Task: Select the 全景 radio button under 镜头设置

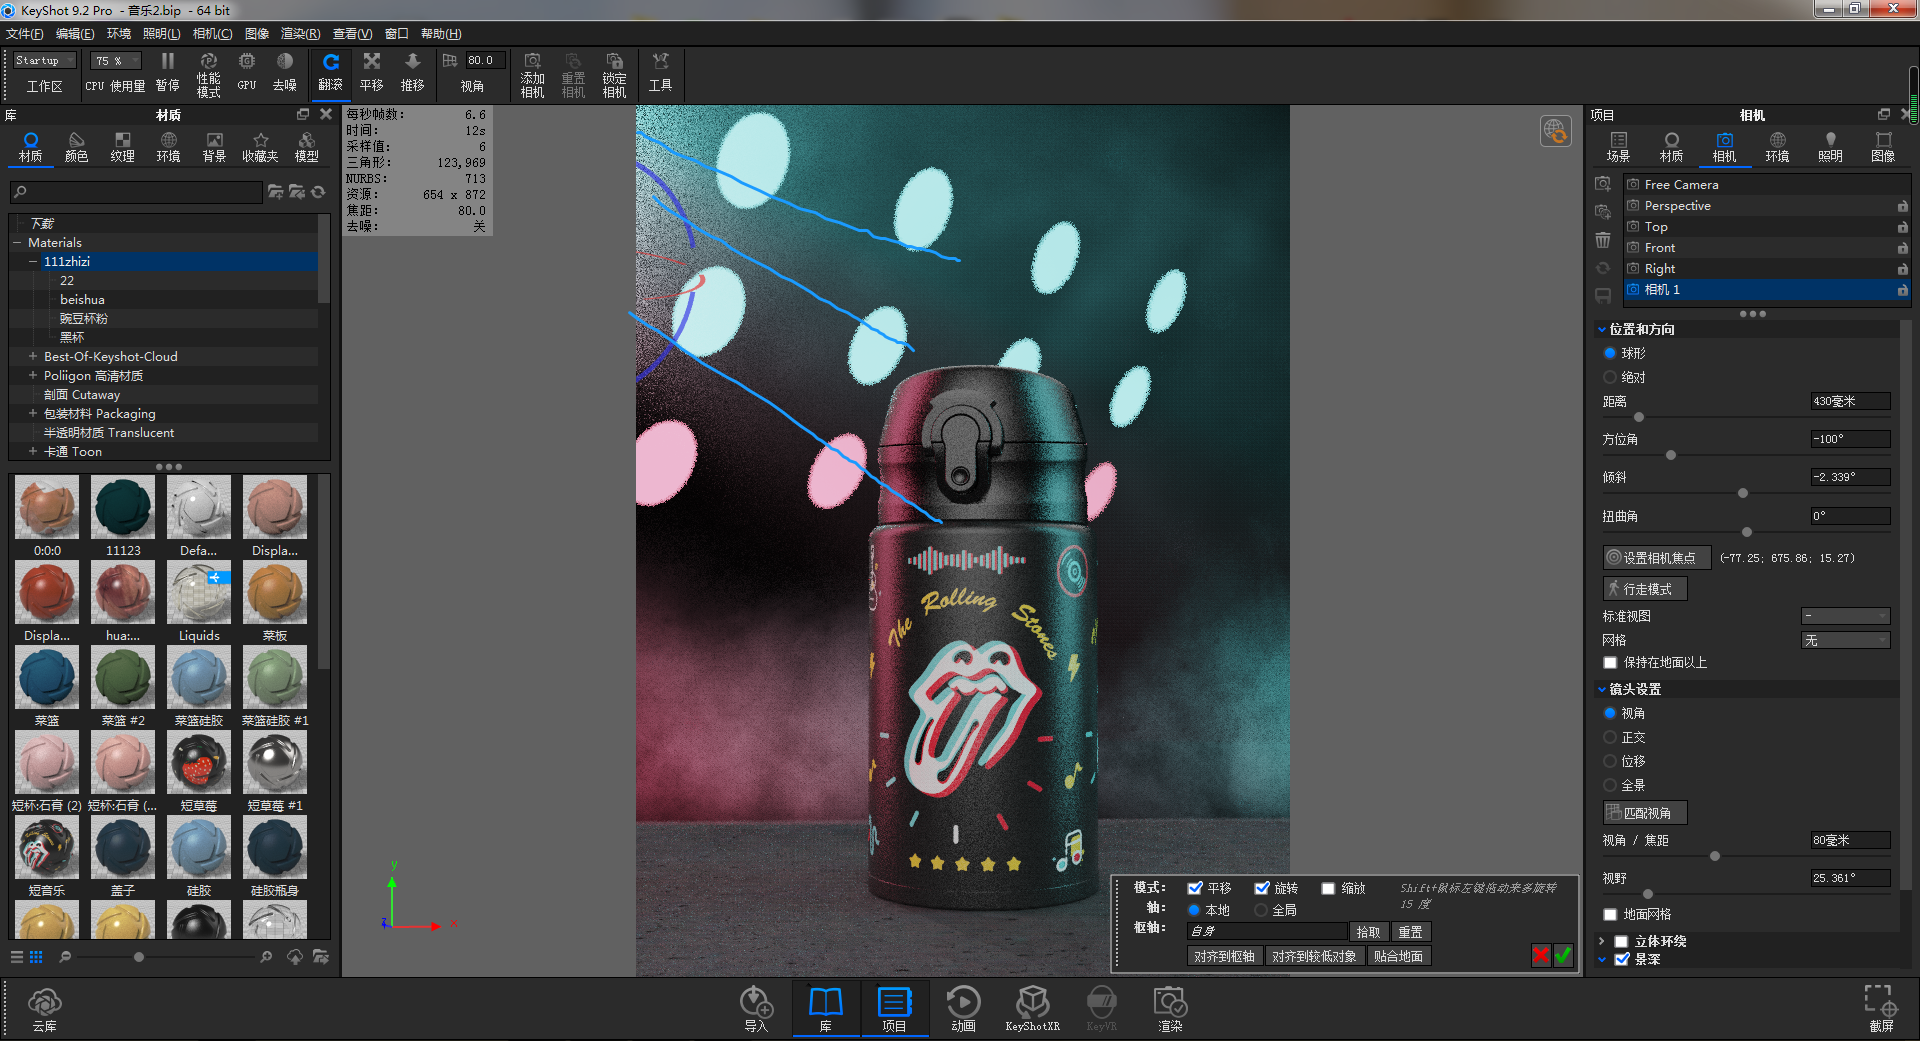Action: (1610, 785)
